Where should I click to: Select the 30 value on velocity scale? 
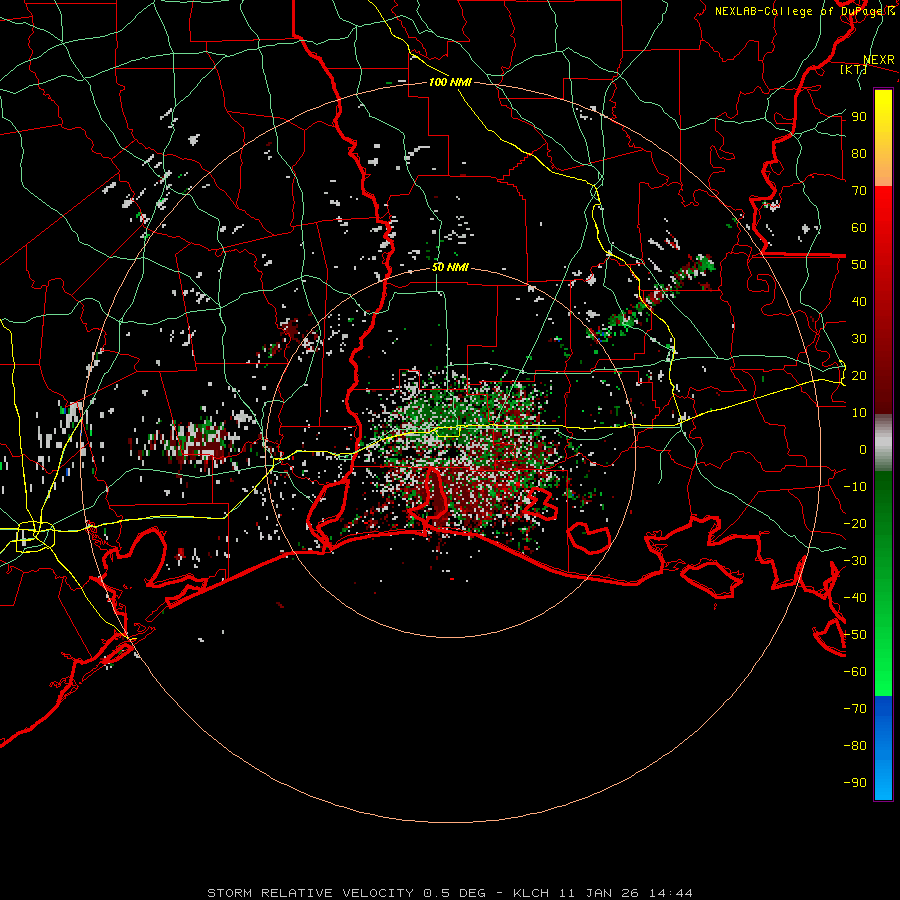pos(859,339)
